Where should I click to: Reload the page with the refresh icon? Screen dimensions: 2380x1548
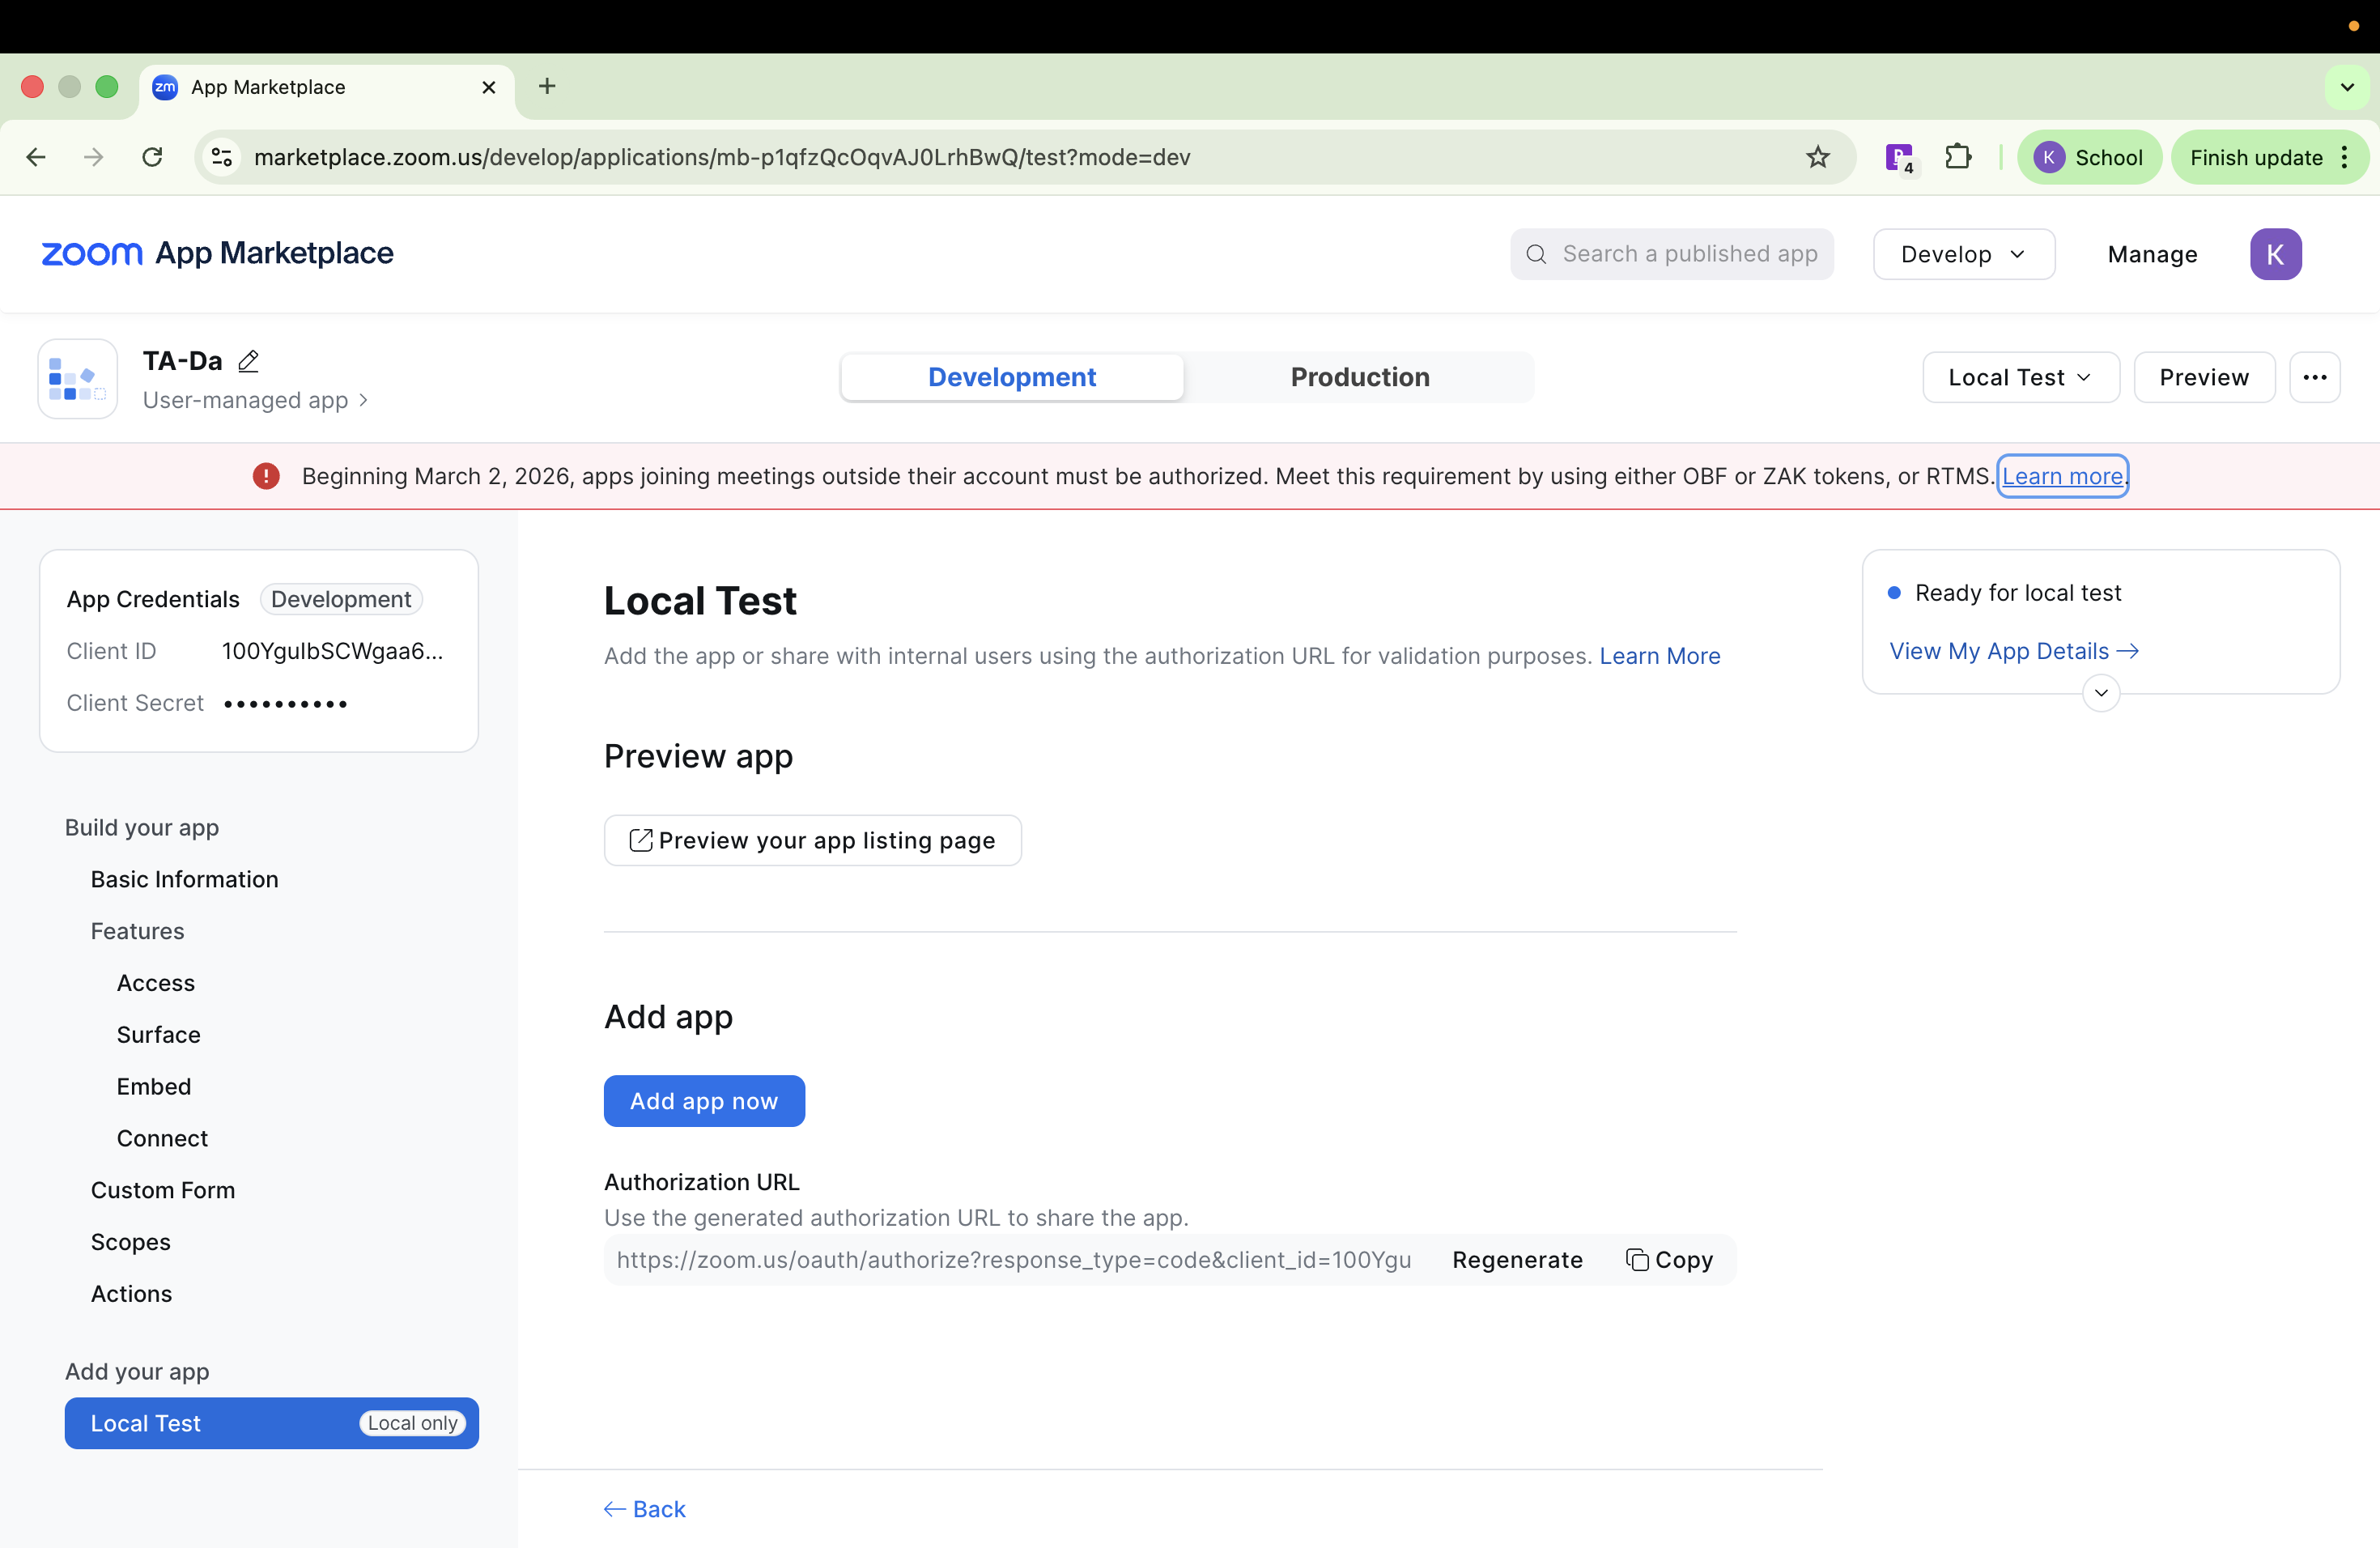152,157
